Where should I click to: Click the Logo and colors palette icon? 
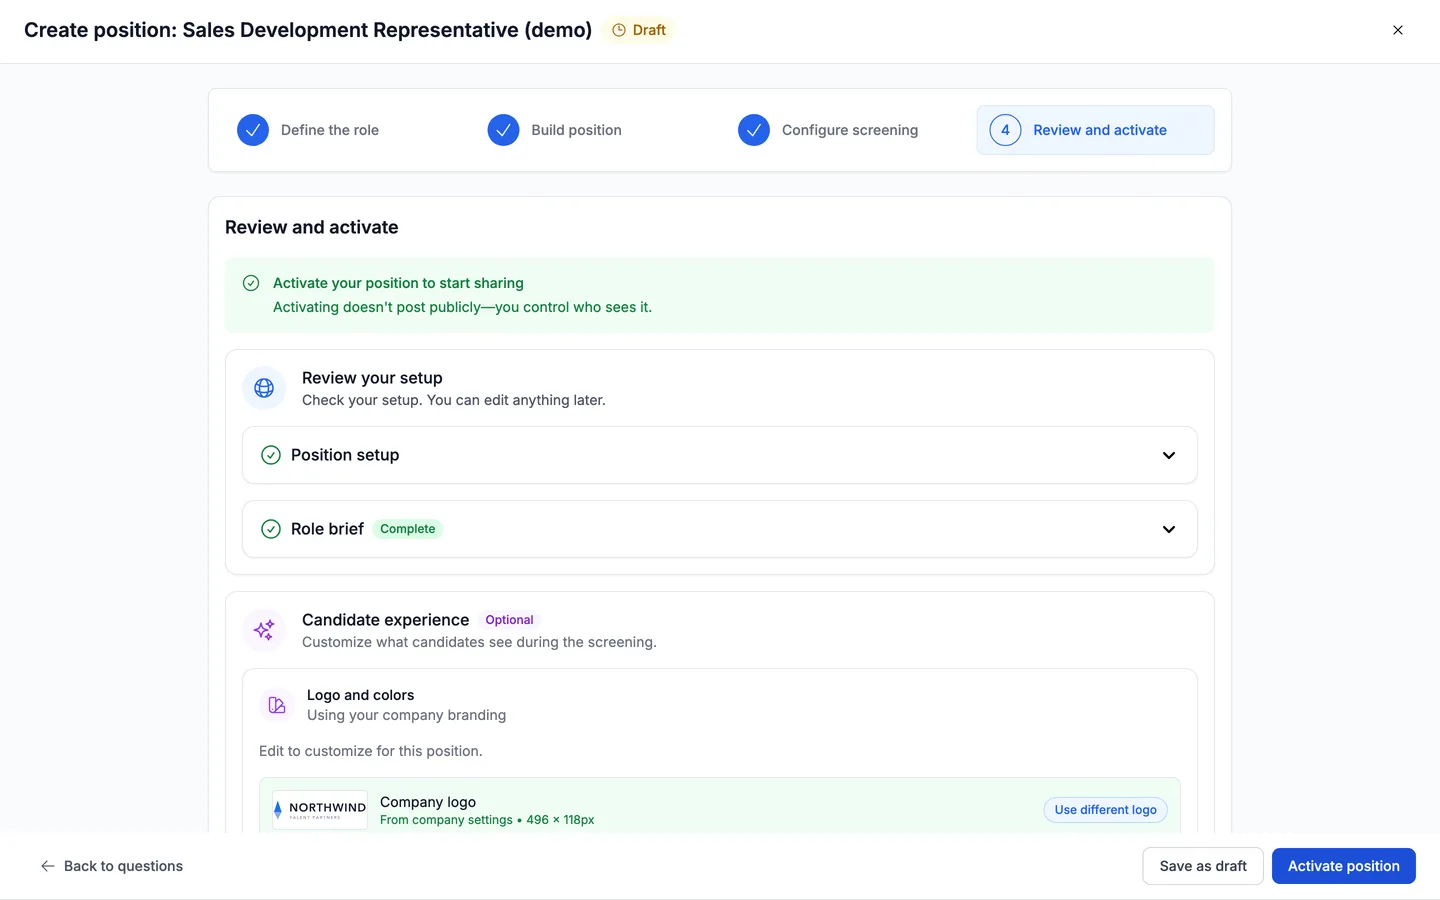pyautogui.click(x=277, y=705)
